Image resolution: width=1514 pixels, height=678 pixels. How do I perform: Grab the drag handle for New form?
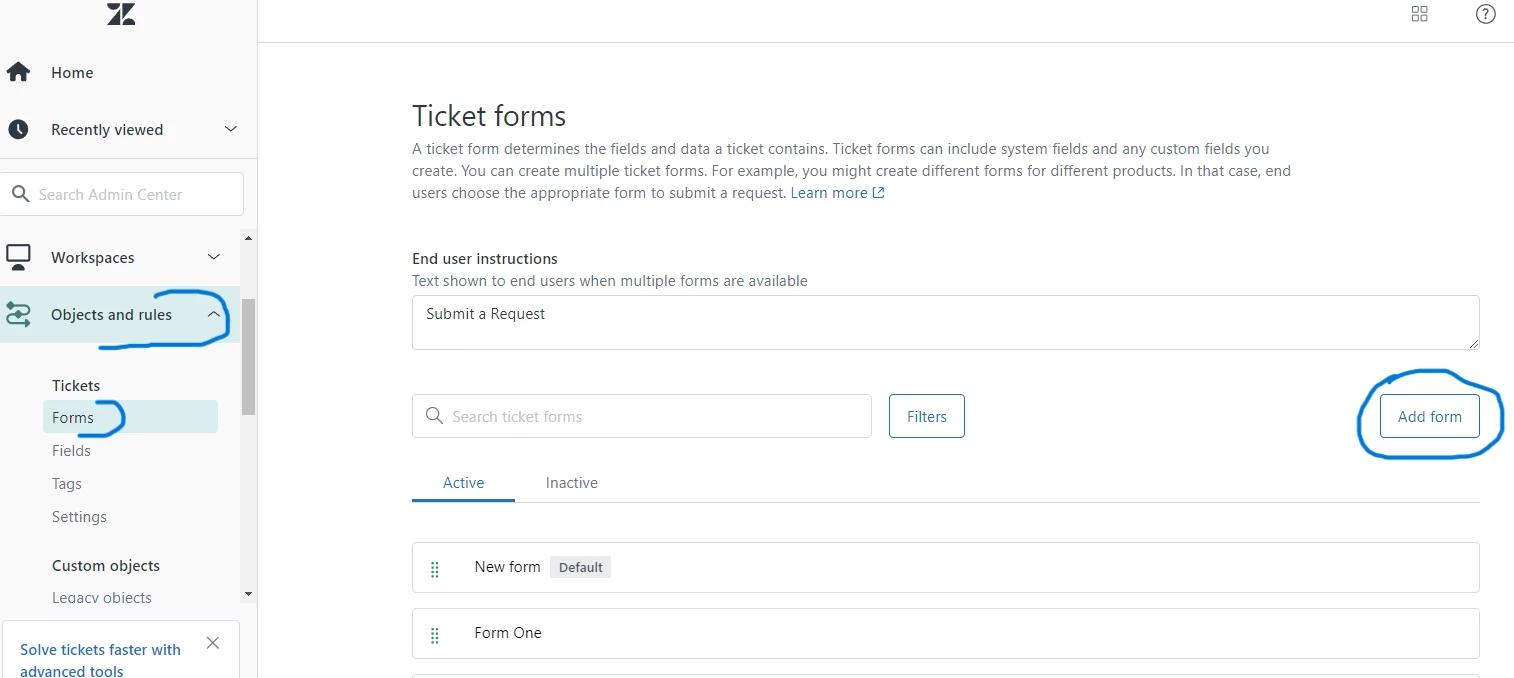pyautogui.click(x=435, y=569)
